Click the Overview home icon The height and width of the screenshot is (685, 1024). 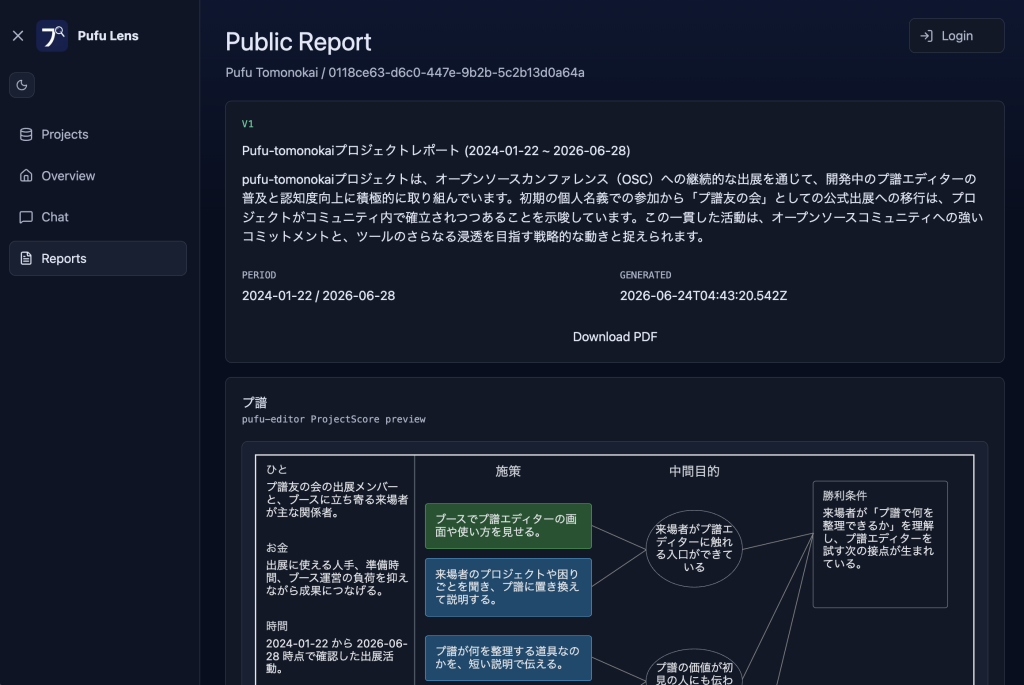26,176
